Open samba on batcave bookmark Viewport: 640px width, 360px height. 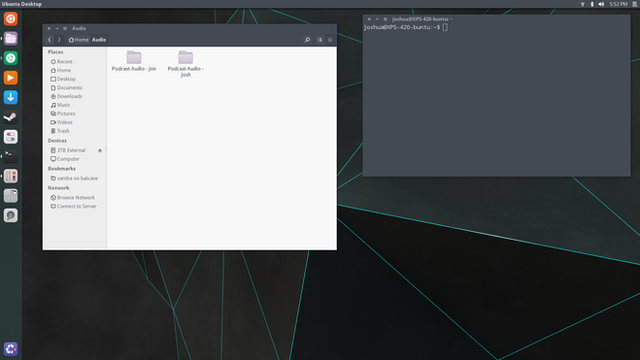(x=74, y=178)
